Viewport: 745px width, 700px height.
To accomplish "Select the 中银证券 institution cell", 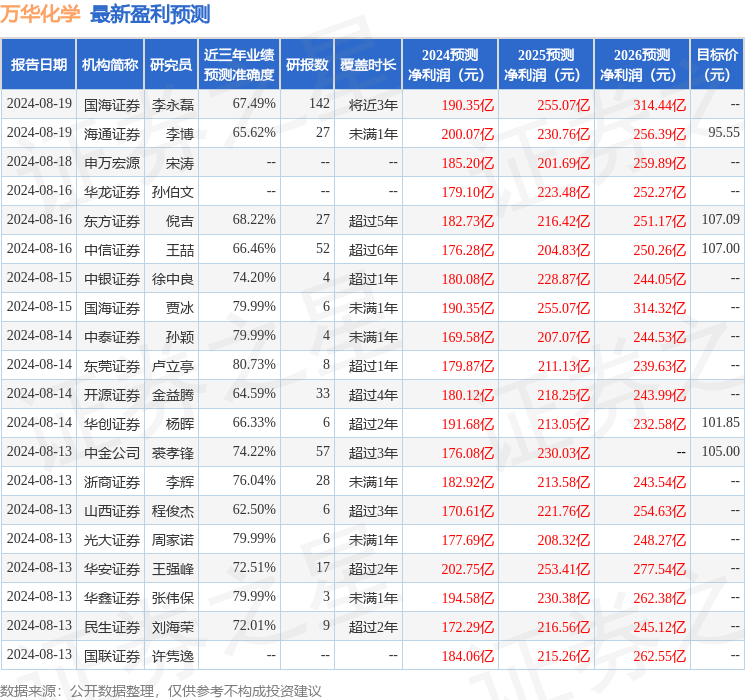I will pos(112,279).
